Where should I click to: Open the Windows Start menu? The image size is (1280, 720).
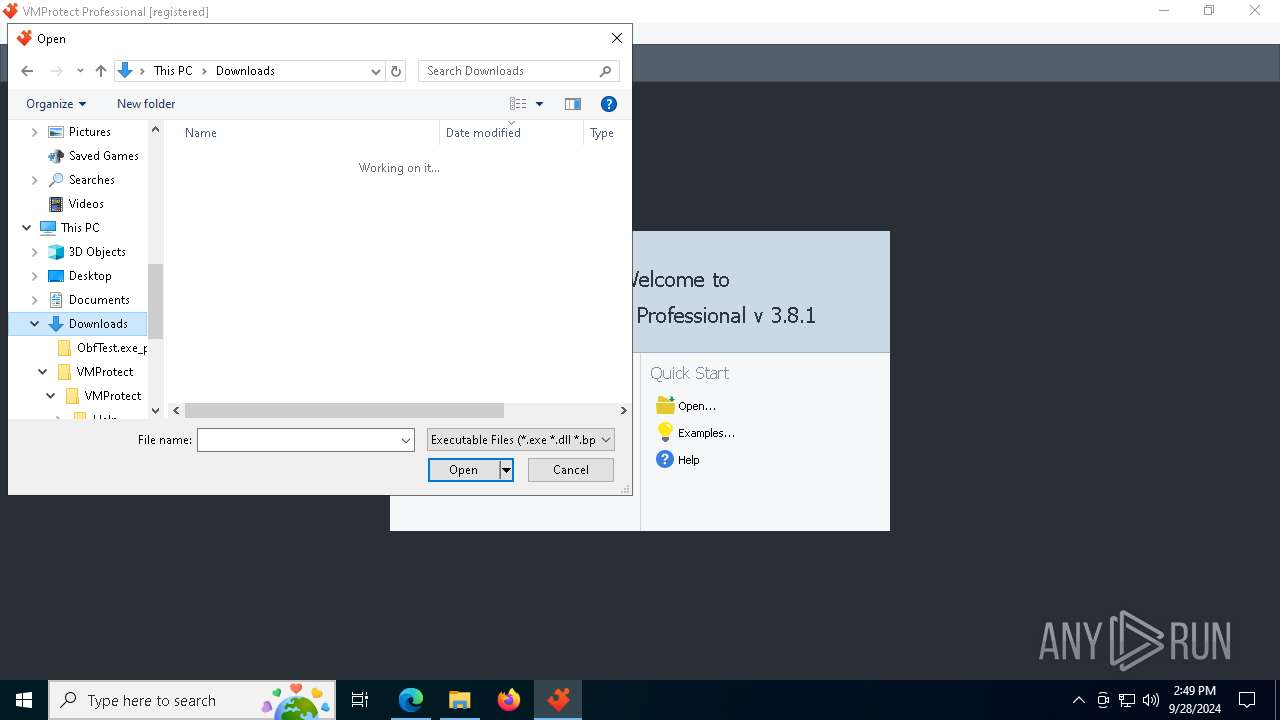point(24,700)
